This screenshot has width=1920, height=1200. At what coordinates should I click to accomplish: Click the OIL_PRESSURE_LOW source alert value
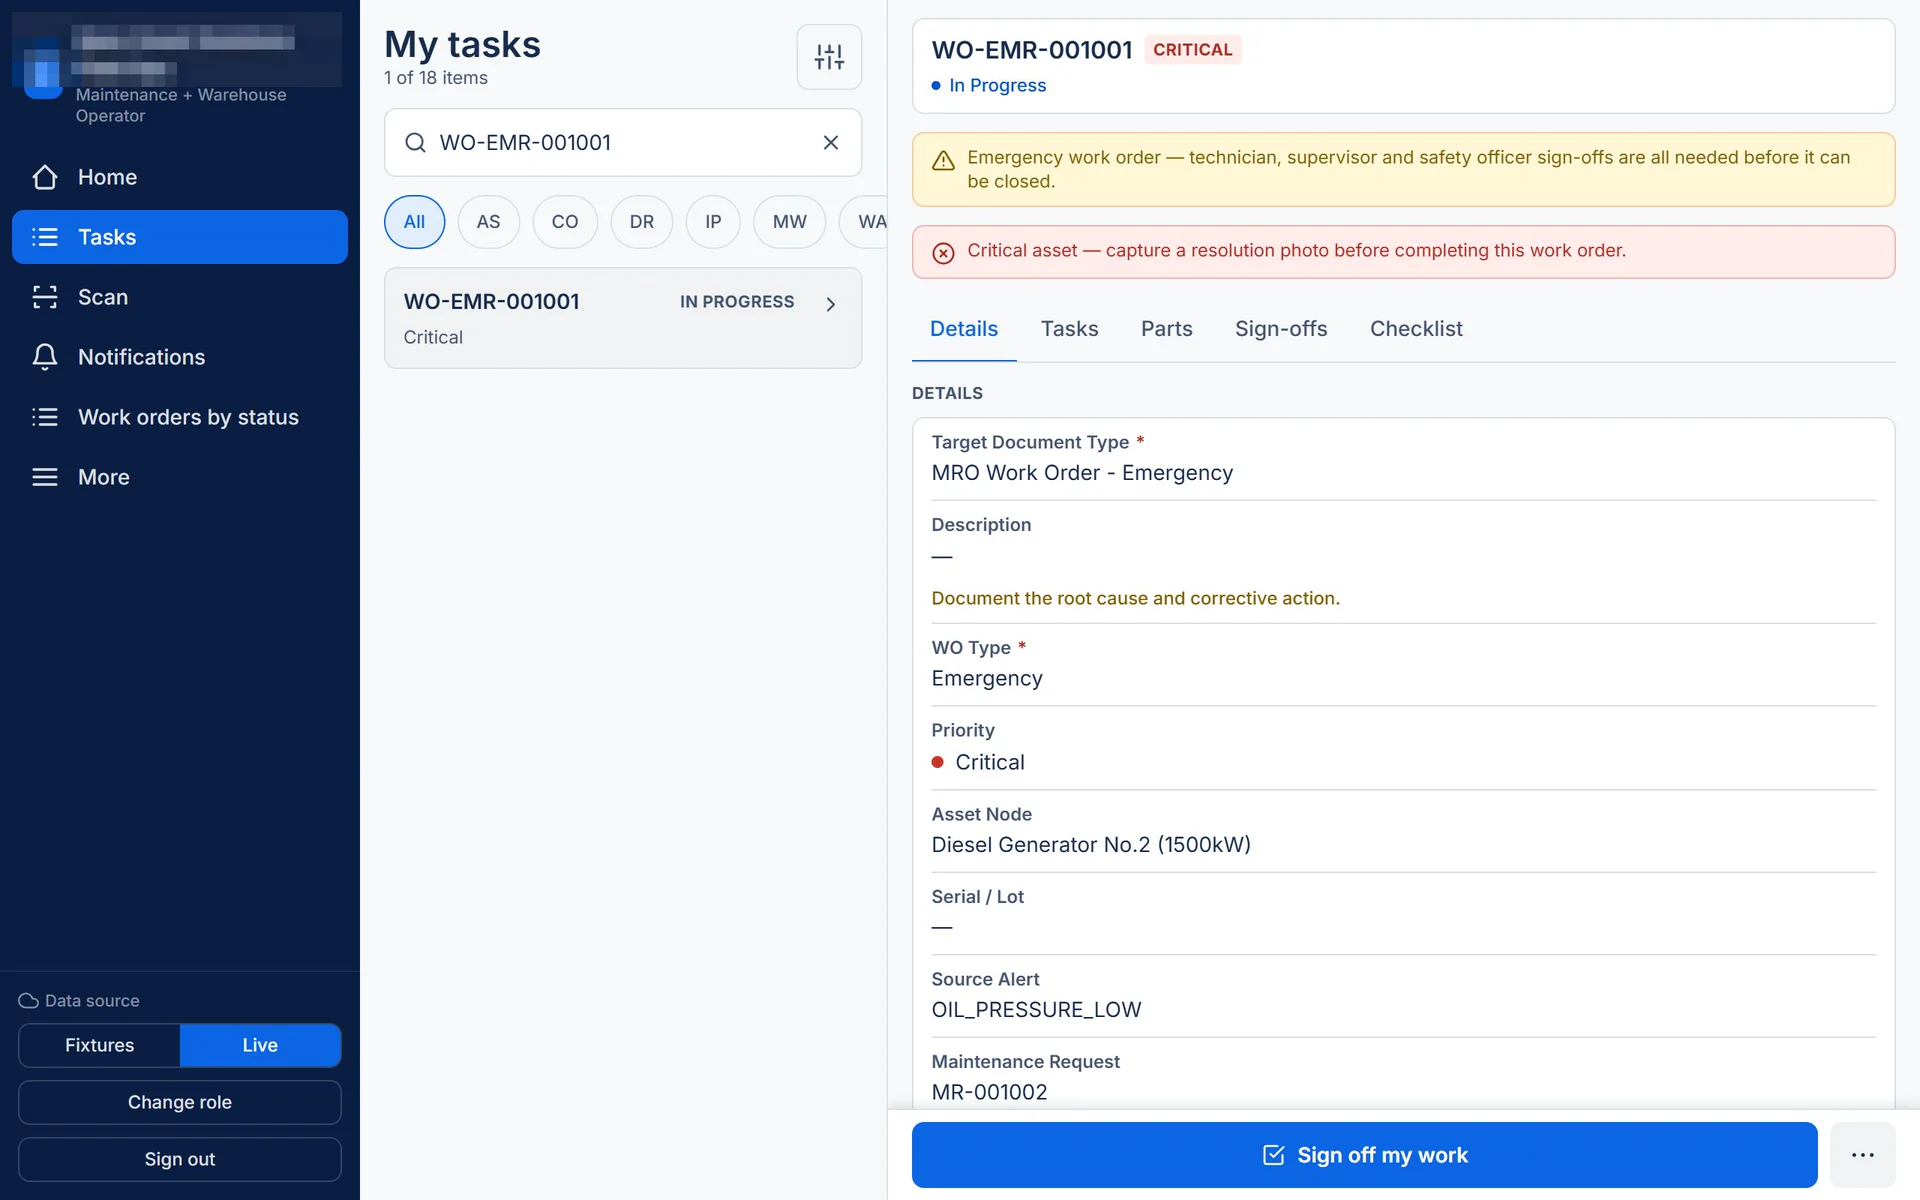point(1036,1010)
